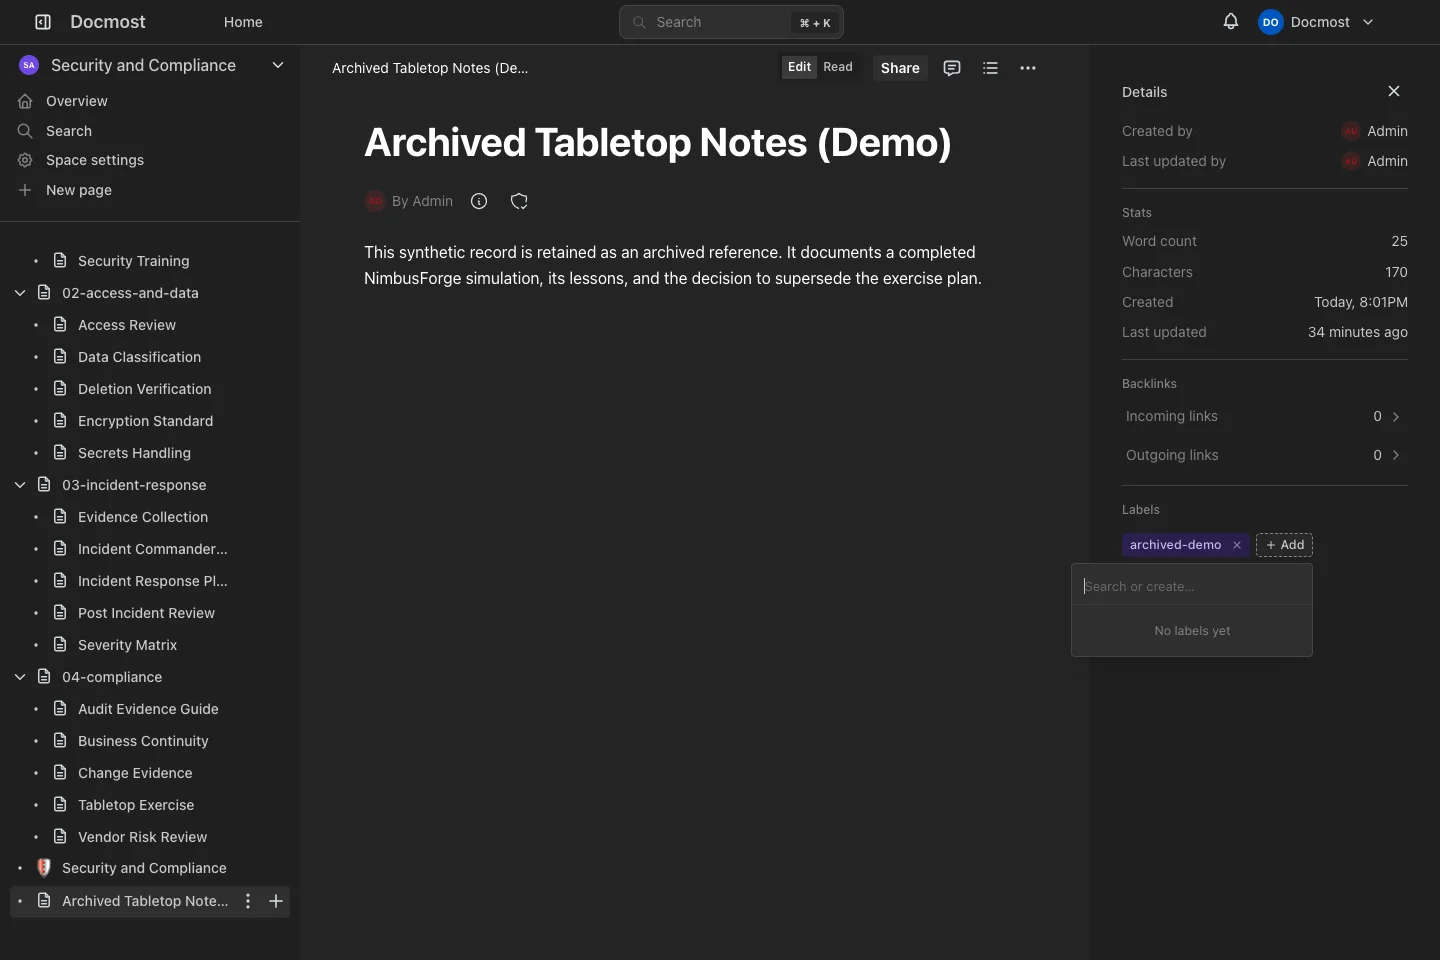Open the Tabletop Exercise page
Screen dimensions: 1440x960
(136, 805)
